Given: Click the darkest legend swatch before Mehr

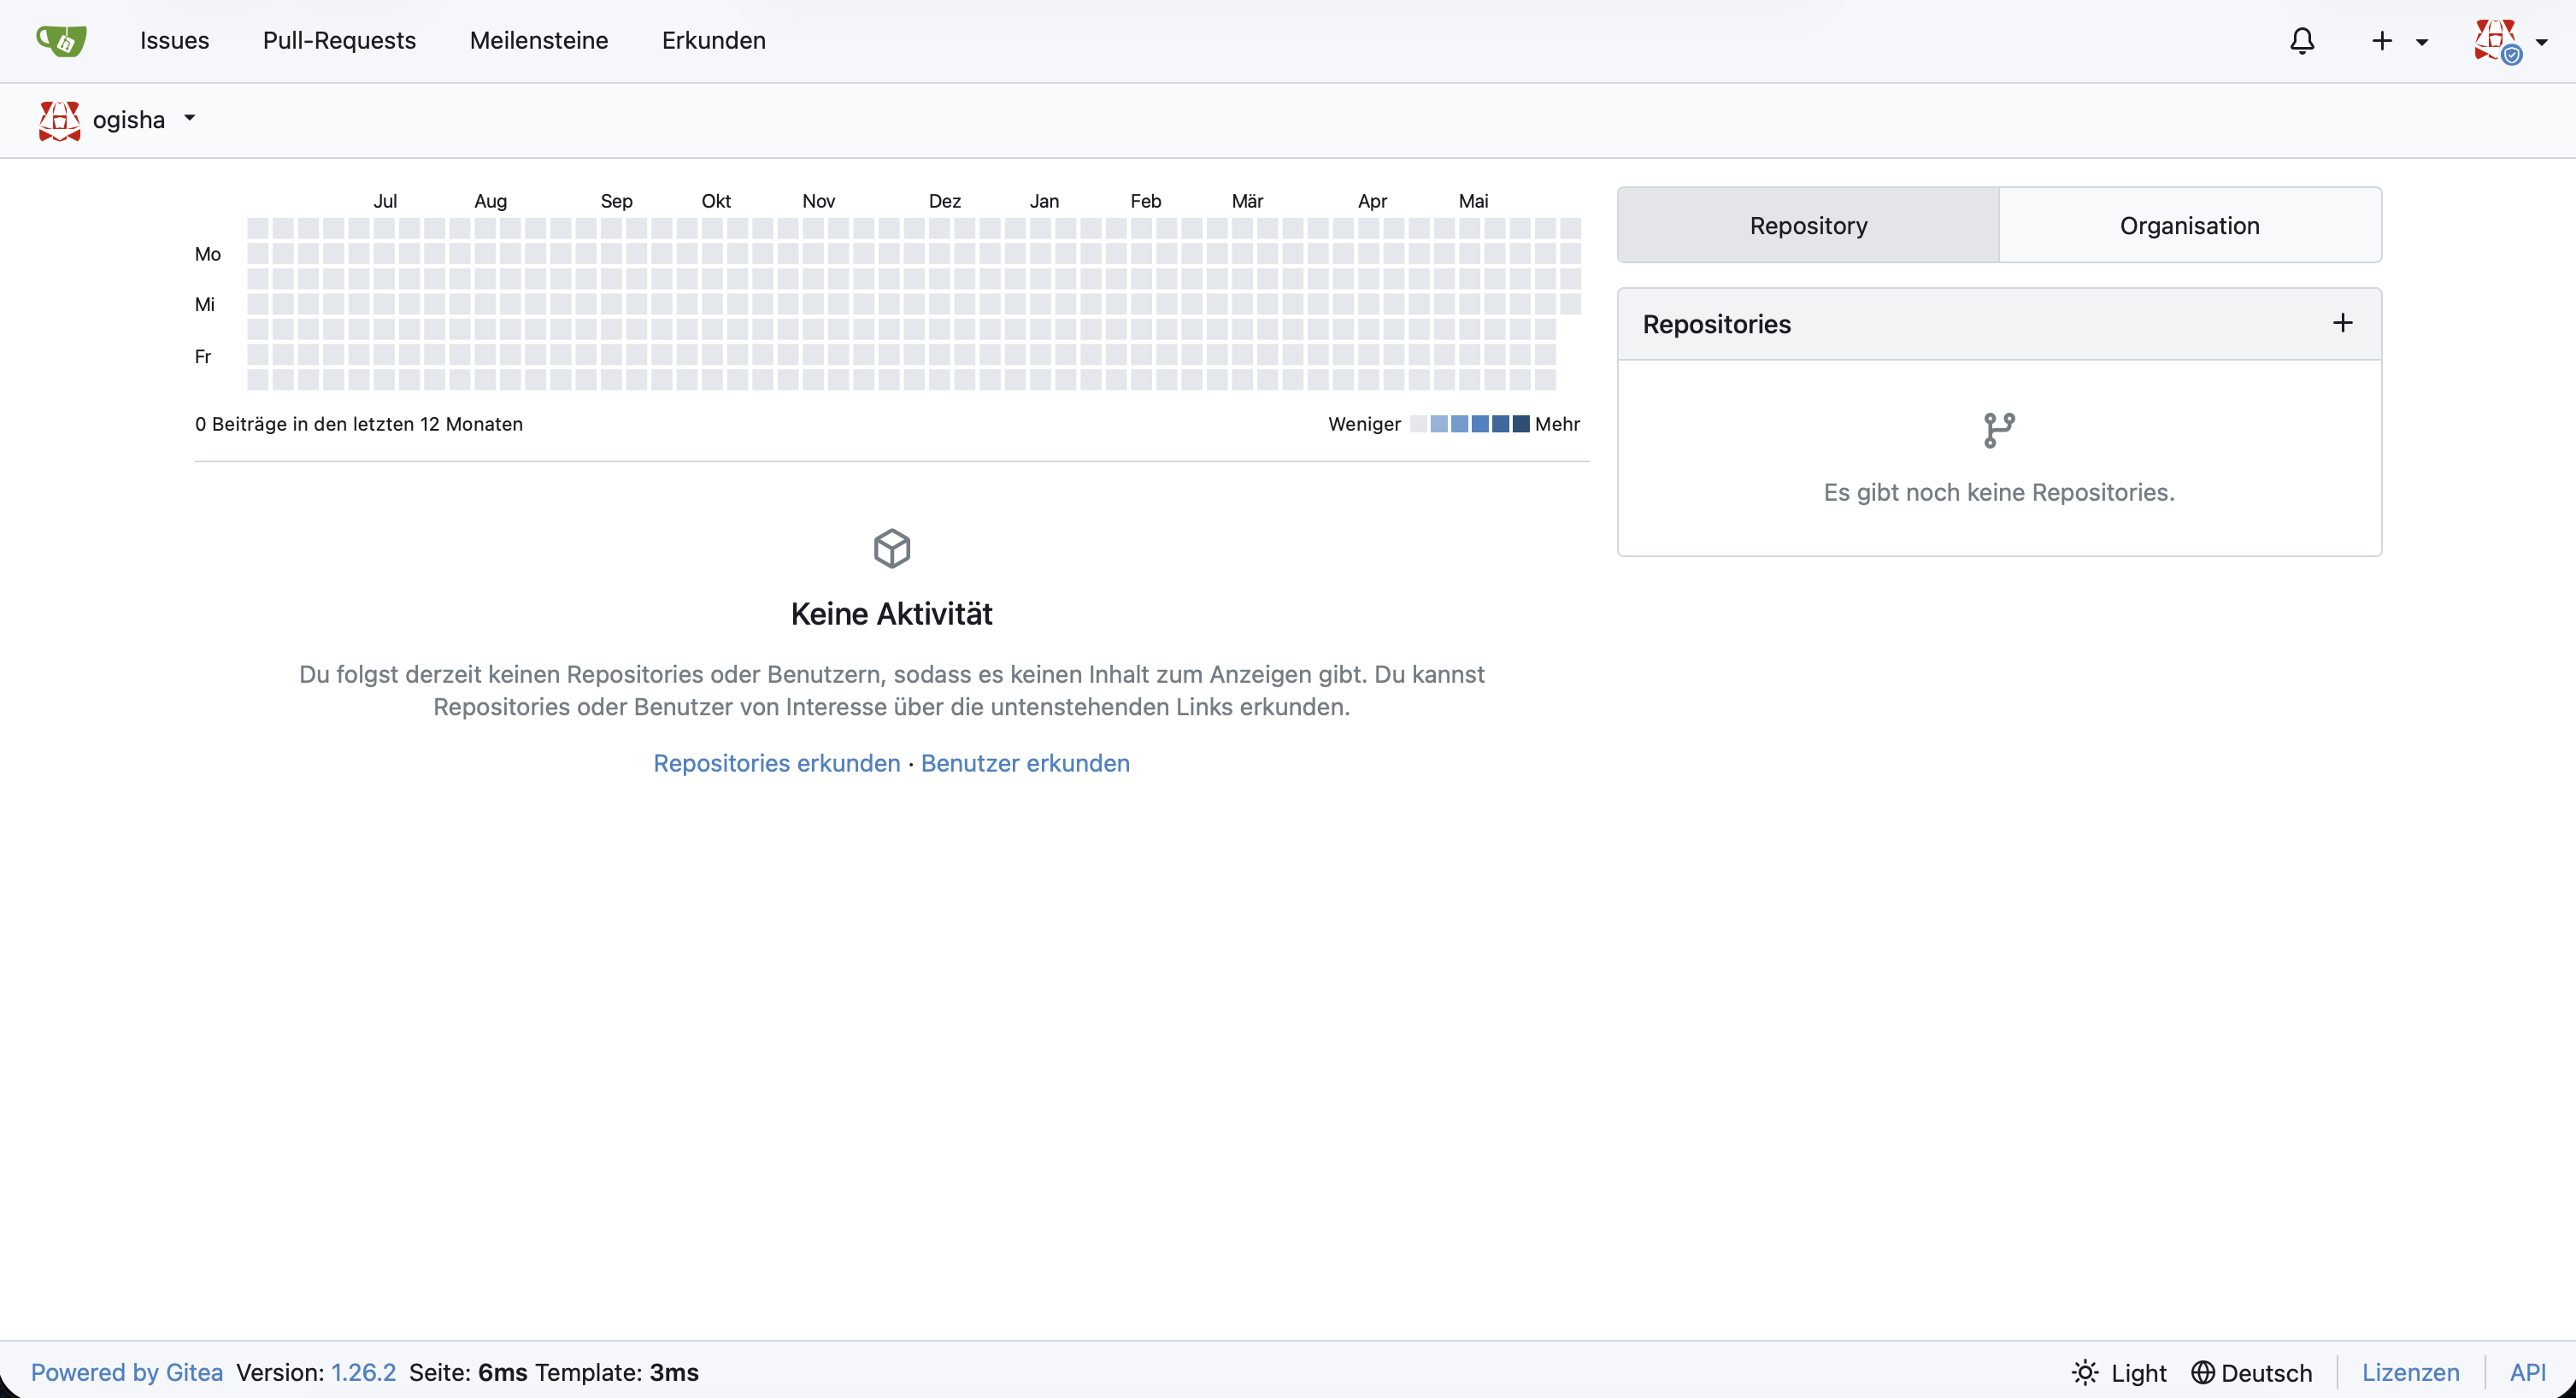Looking at the screenshot, I should pos(1521,424).
